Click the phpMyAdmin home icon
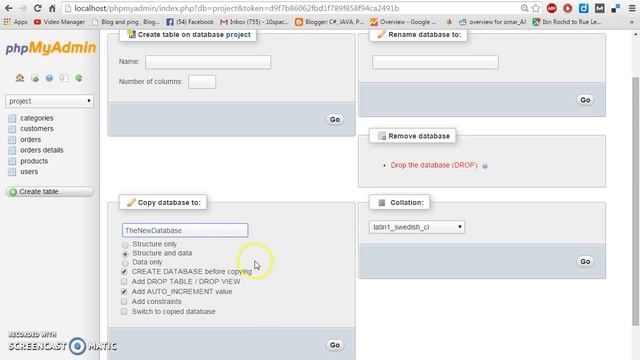The width and height of the screenshot is (640, 360). point(20,78)
